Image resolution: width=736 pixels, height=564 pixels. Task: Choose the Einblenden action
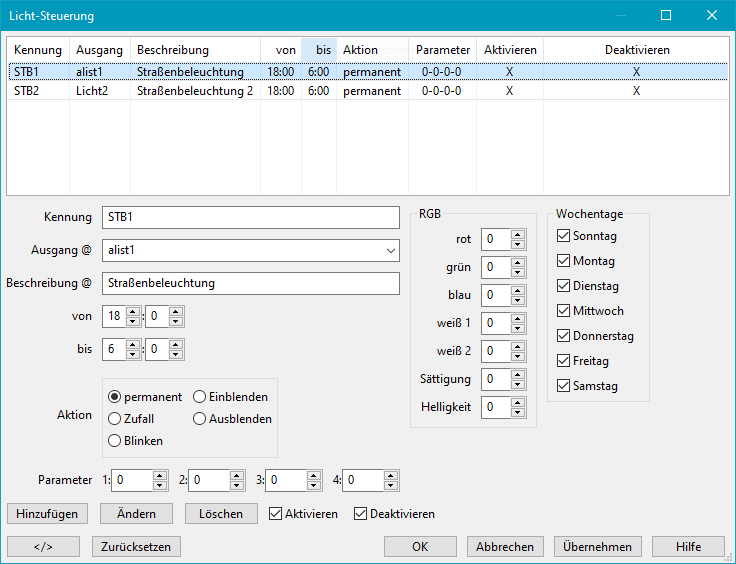(200, 397)
